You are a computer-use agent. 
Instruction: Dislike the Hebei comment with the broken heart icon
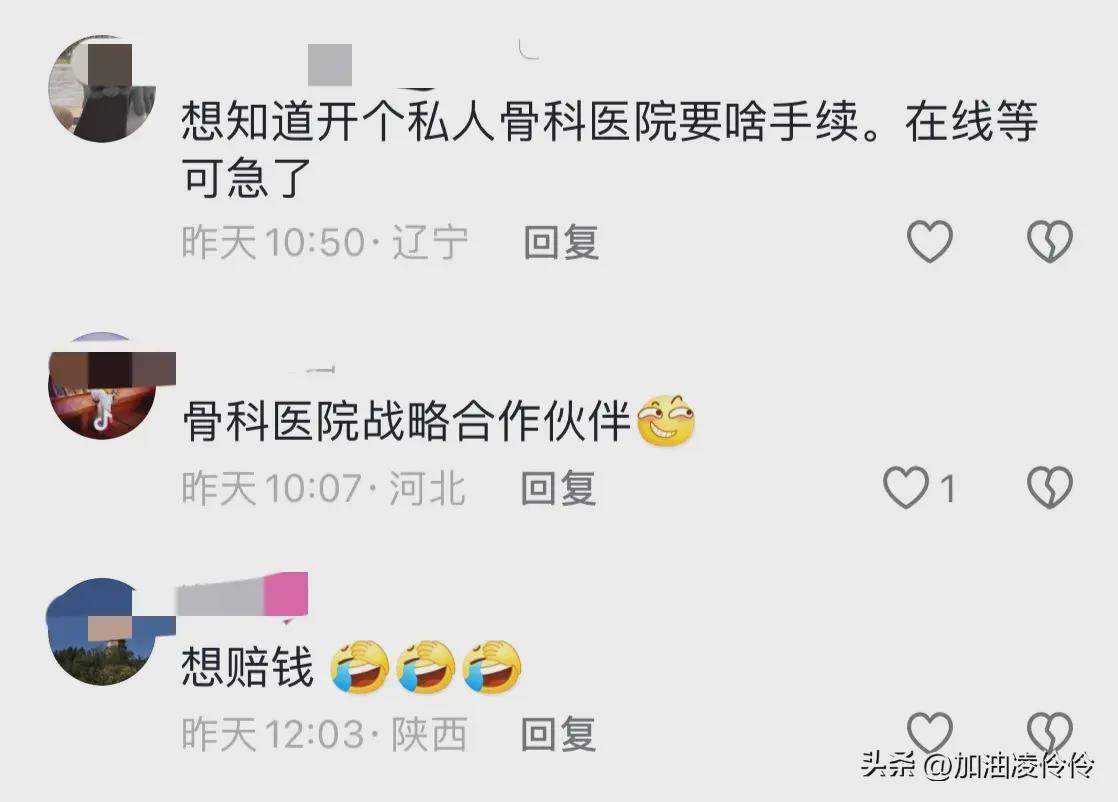pos(1050,488)
